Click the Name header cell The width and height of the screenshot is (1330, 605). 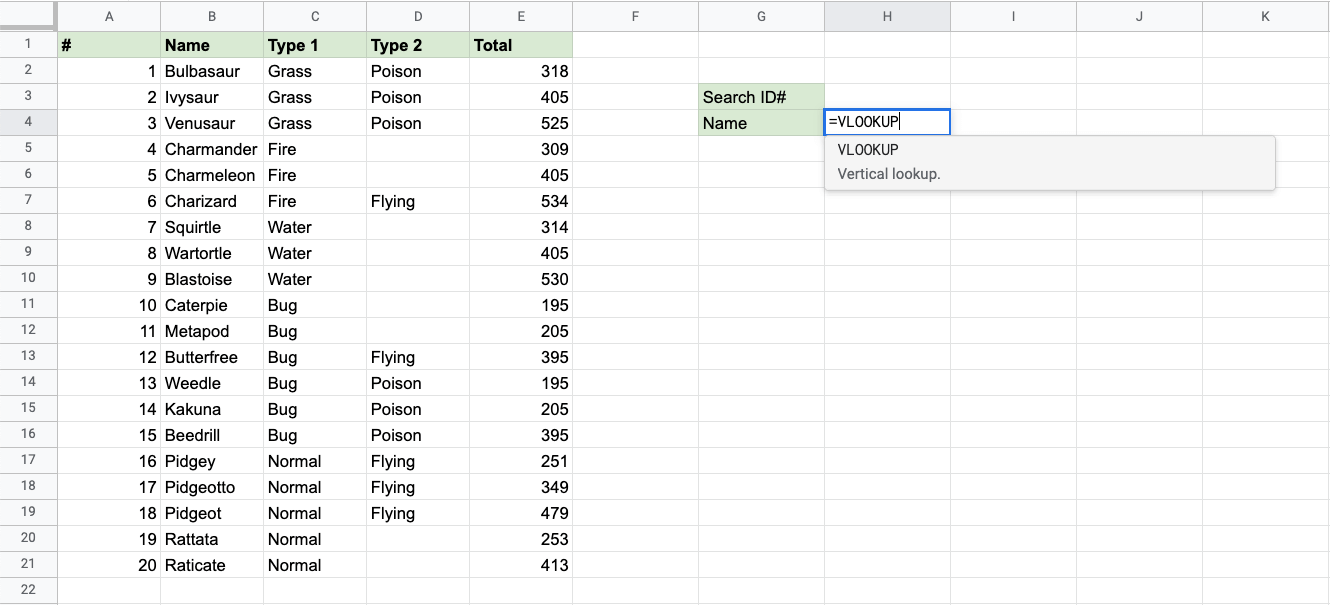click(211, 45)
